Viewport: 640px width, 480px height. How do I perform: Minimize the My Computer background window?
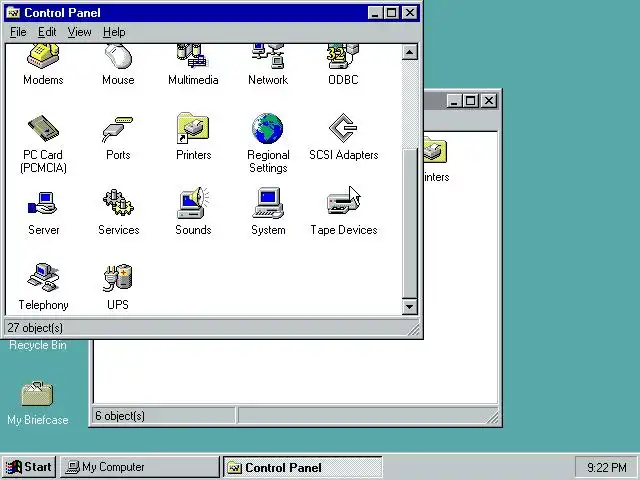tap(454, 100)
